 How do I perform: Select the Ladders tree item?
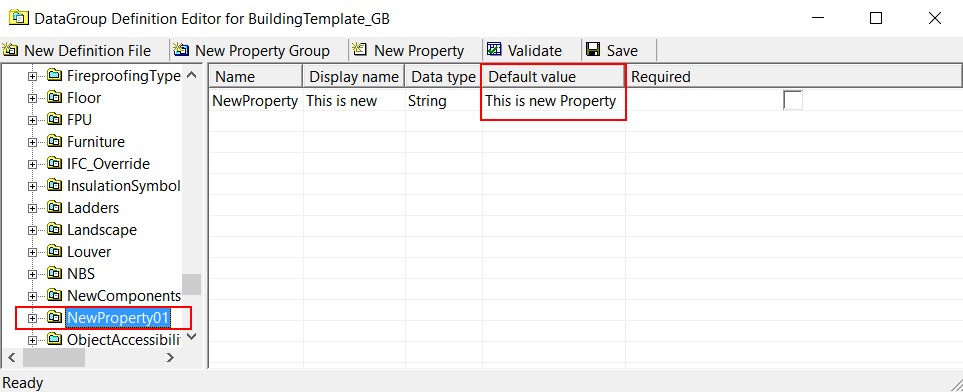(93, 208)
